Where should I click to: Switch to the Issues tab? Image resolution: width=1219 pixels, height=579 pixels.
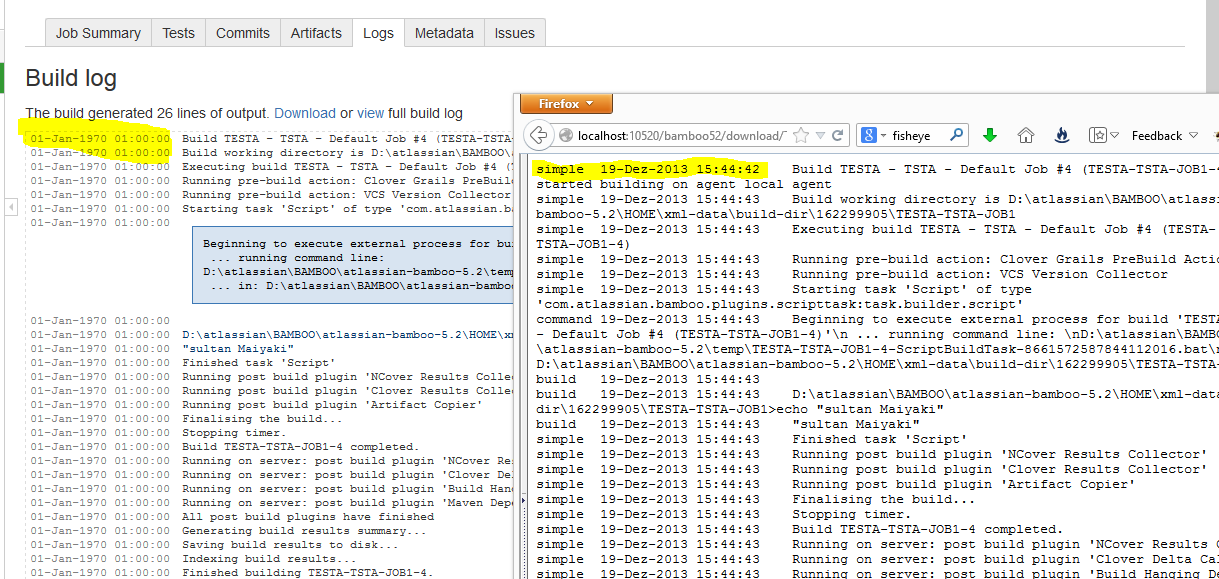tap(515, 33)
